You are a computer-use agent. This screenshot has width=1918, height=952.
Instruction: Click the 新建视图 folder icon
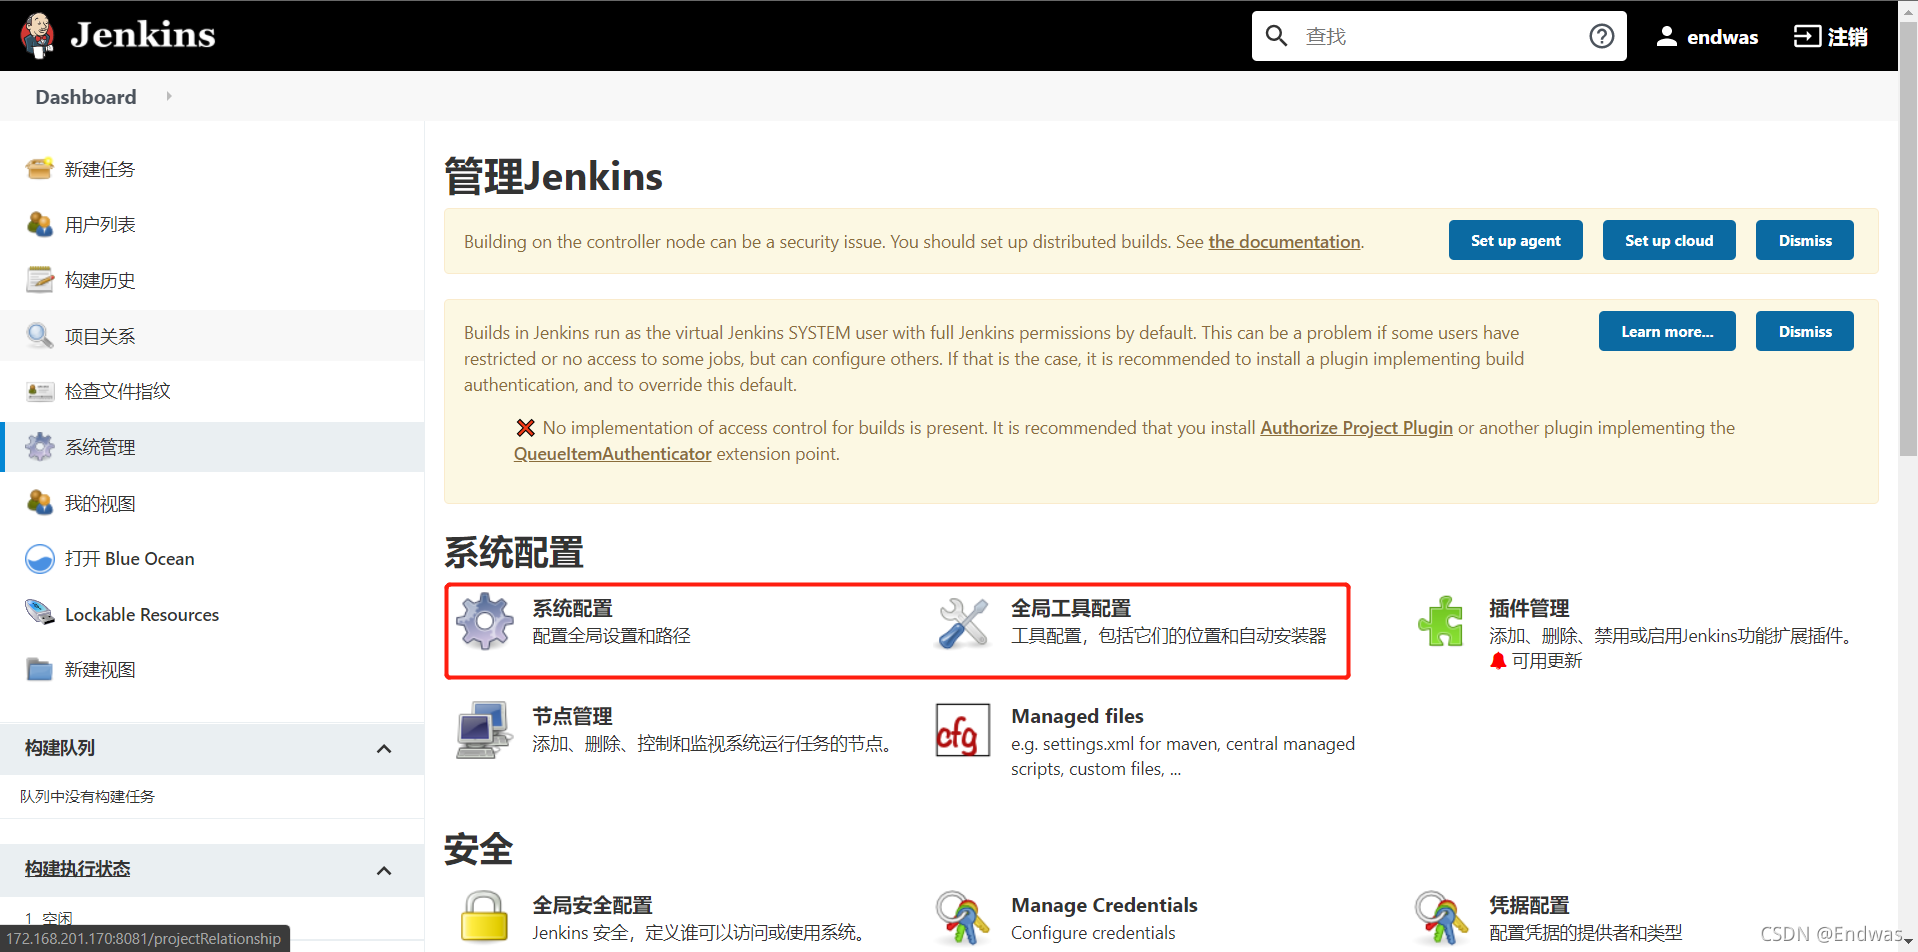(40, 669)
